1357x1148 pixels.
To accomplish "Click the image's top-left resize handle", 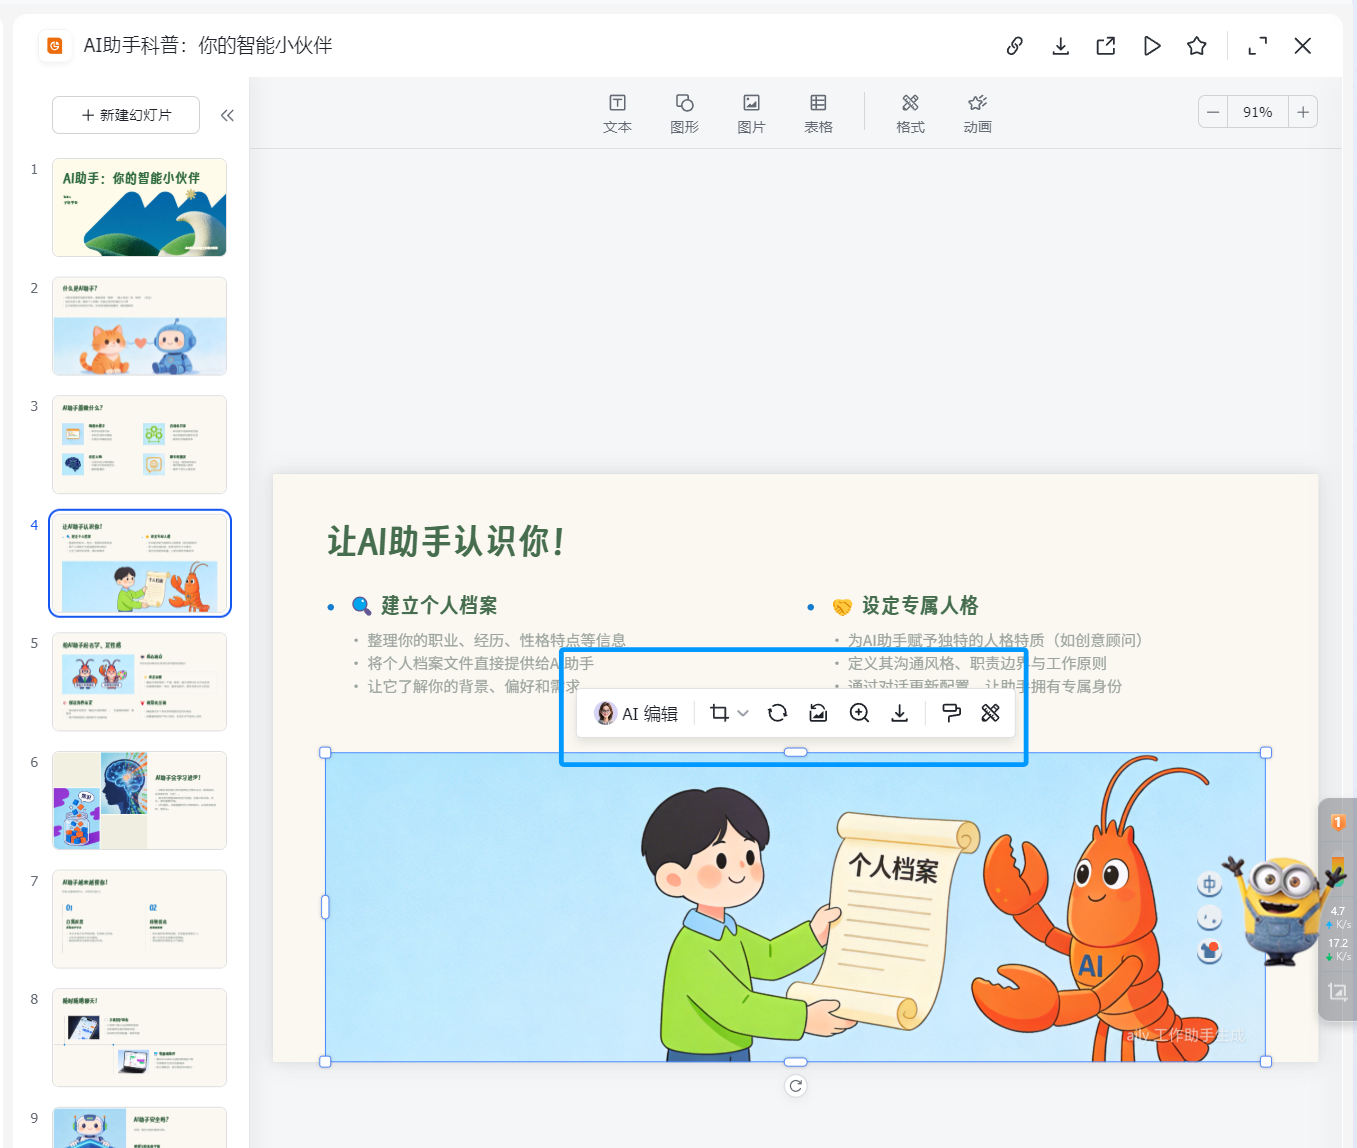I will (x=325, y=753).
